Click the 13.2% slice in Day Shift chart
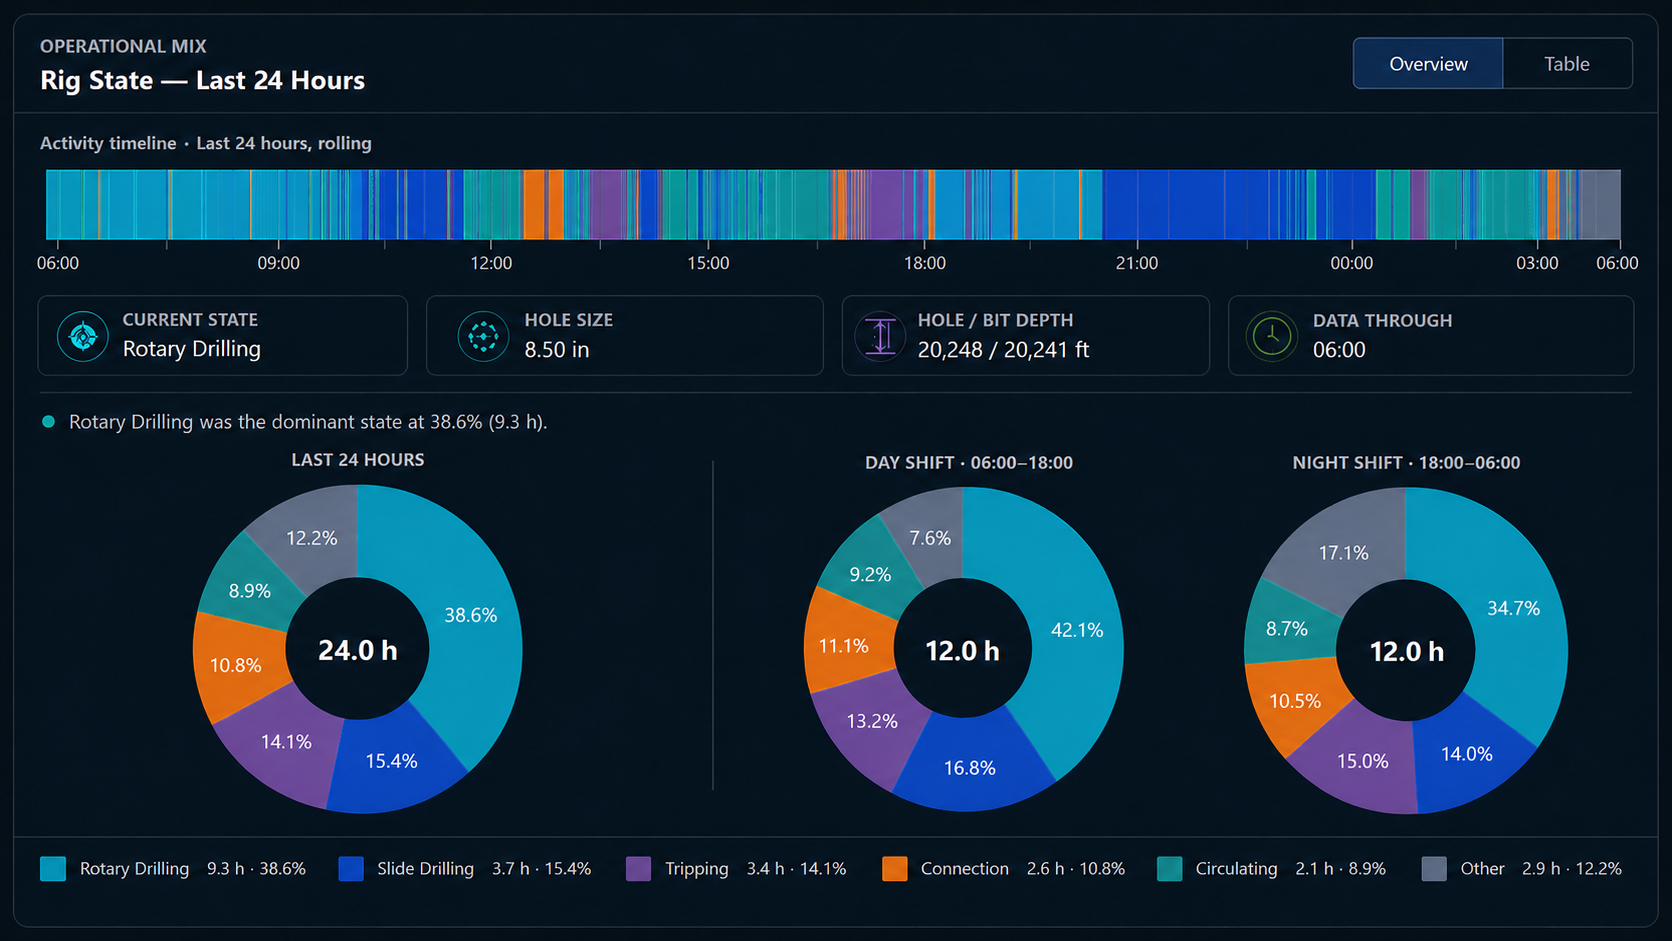Screen dimensions: 1672x941 tap(872, 721)
